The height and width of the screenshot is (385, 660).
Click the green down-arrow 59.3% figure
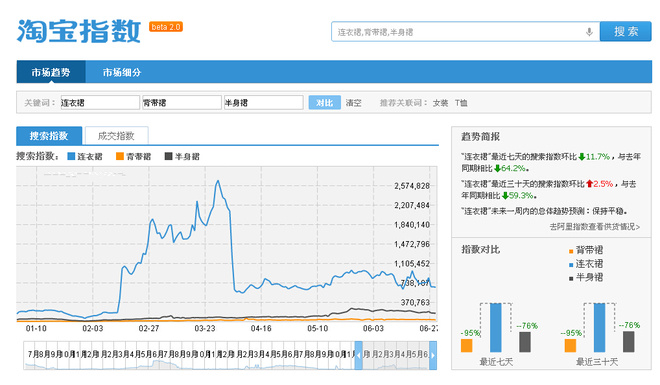tap(518, 196)
